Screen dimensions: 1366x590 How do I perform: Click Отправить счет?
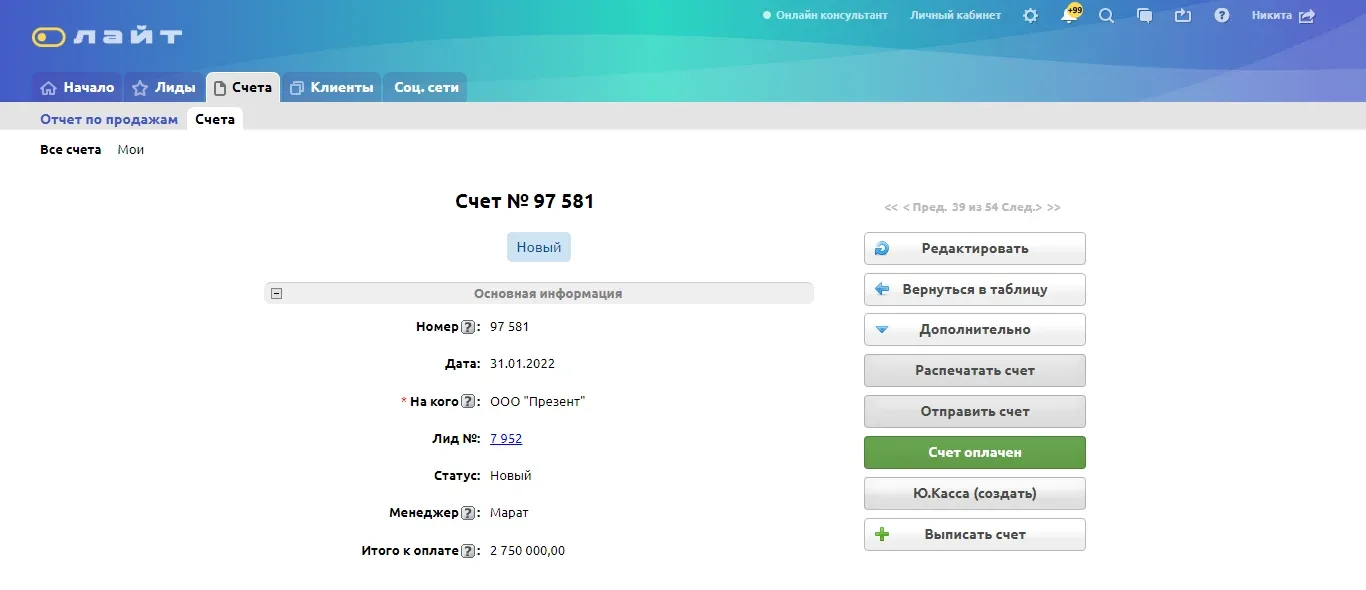tap(975, 412)
